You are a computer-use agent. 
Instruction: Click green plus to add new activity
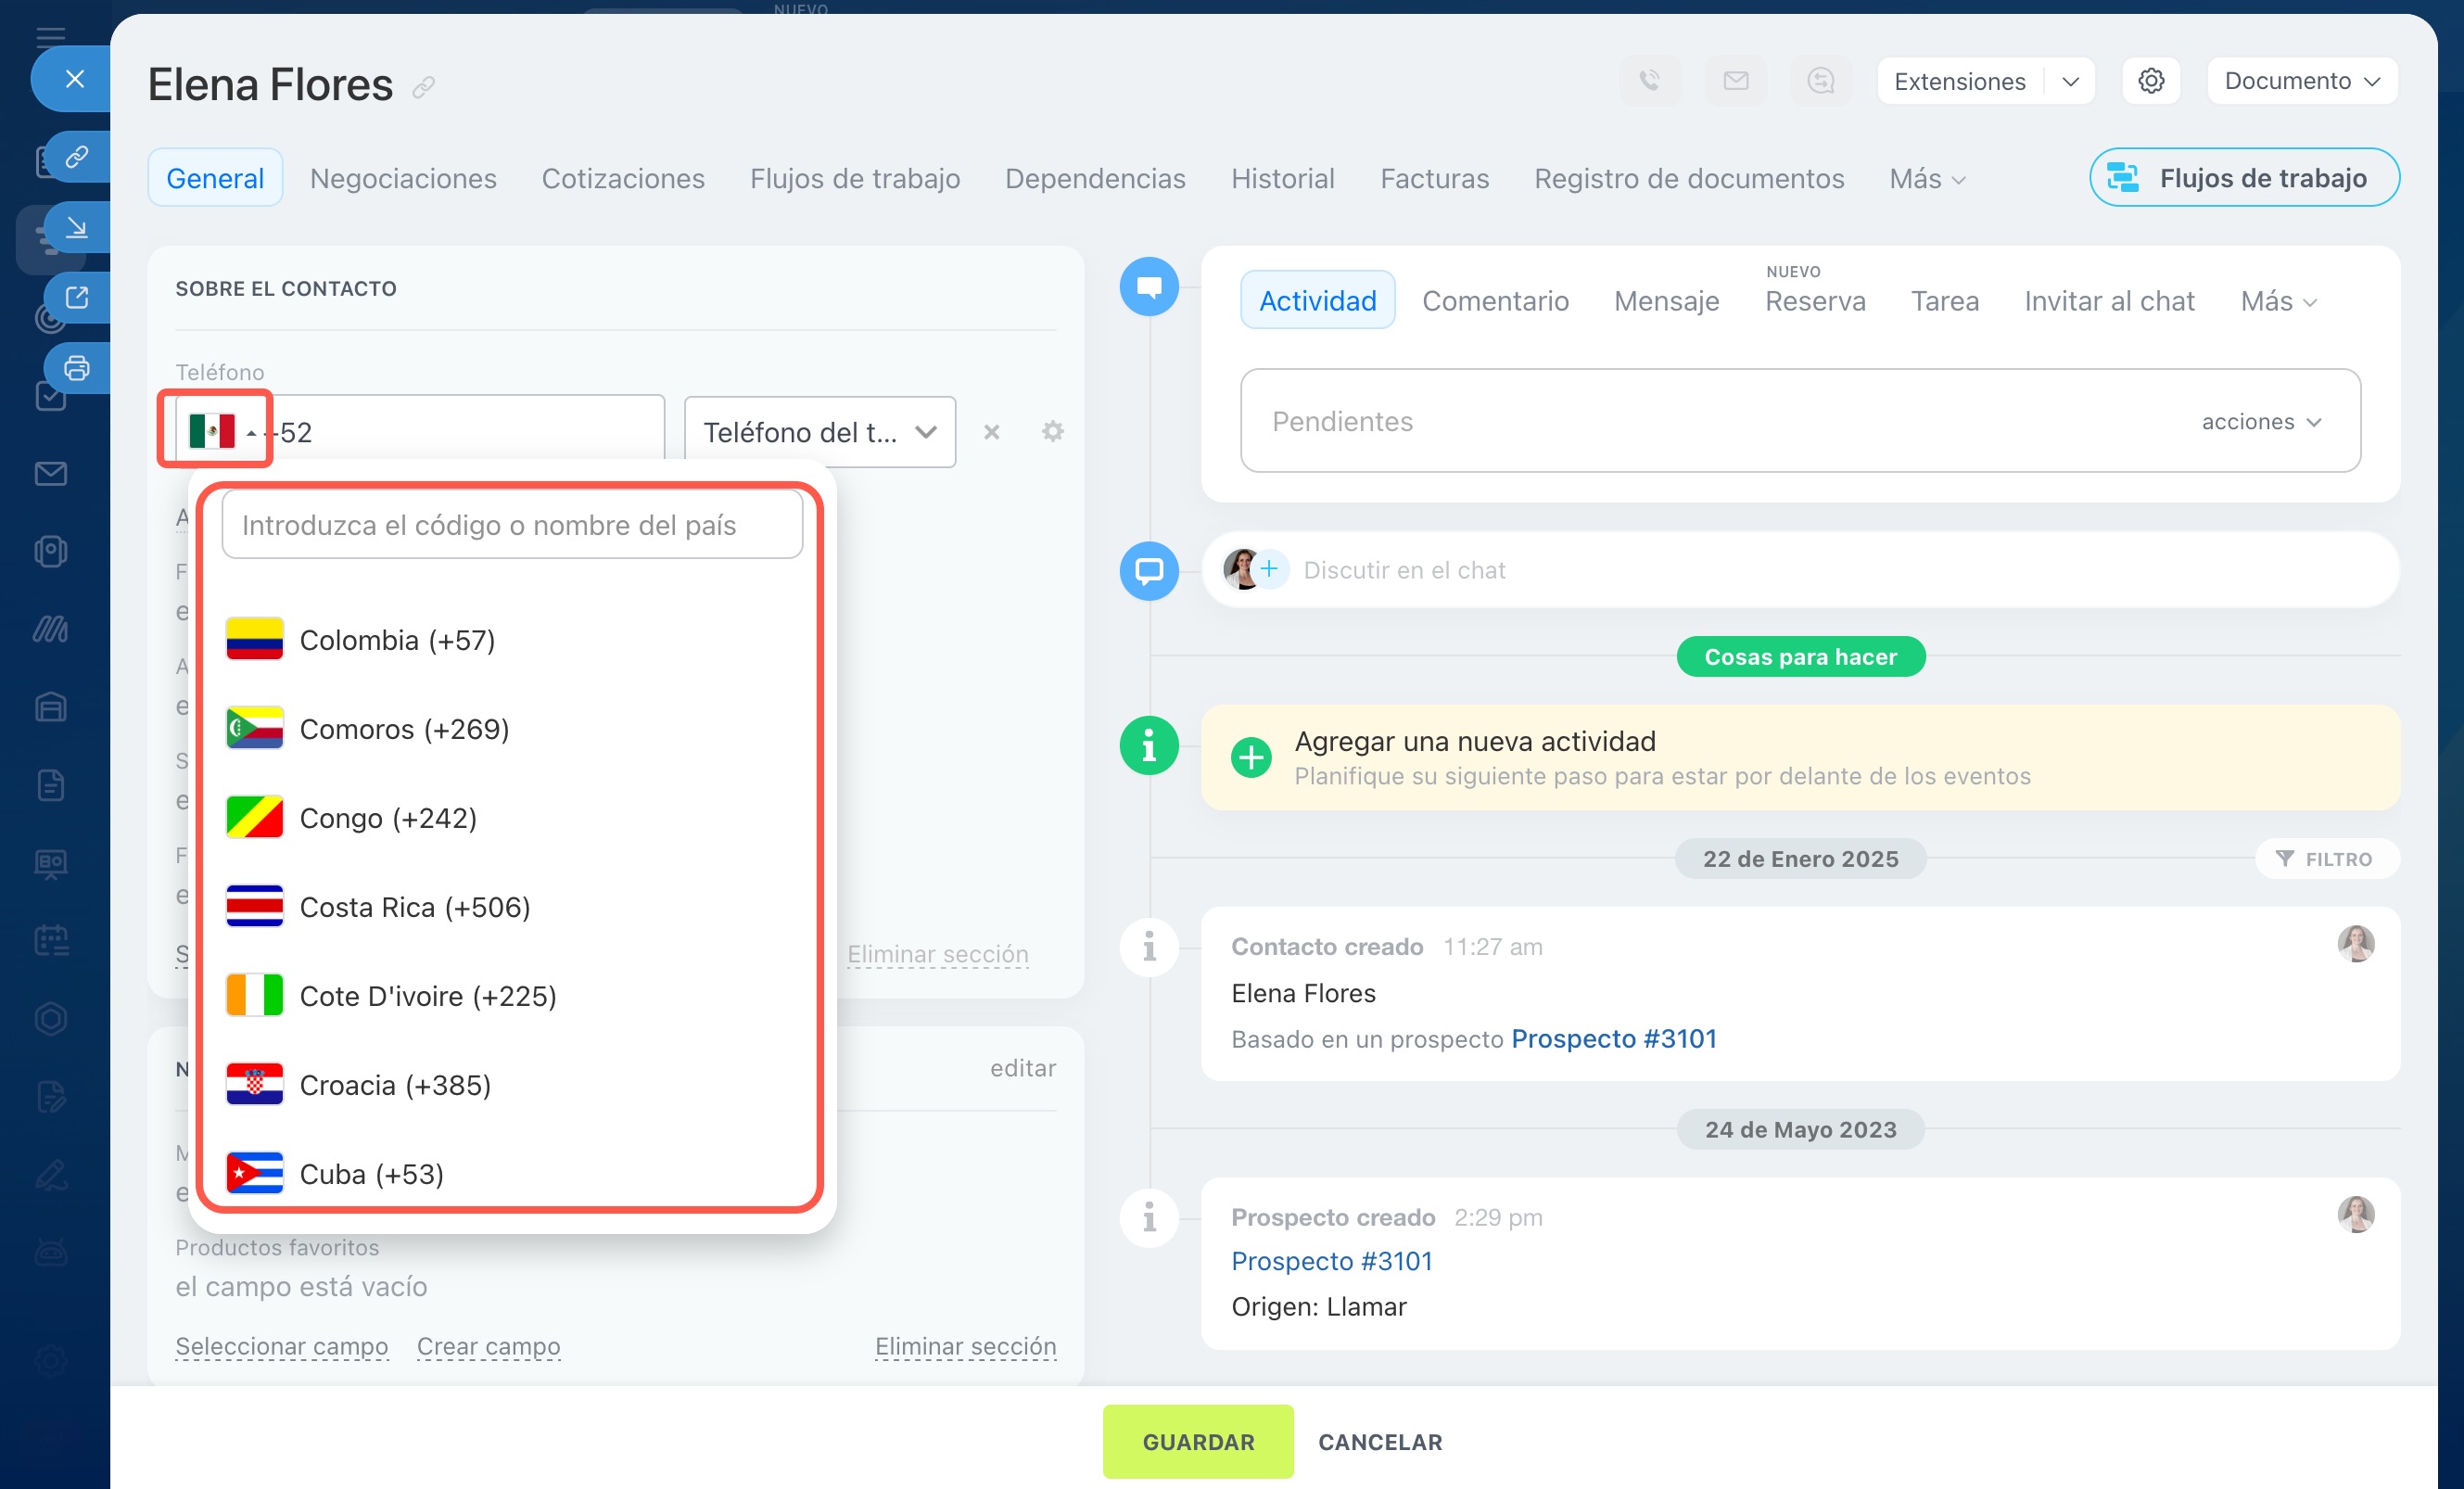click(x=1250, y=757)
